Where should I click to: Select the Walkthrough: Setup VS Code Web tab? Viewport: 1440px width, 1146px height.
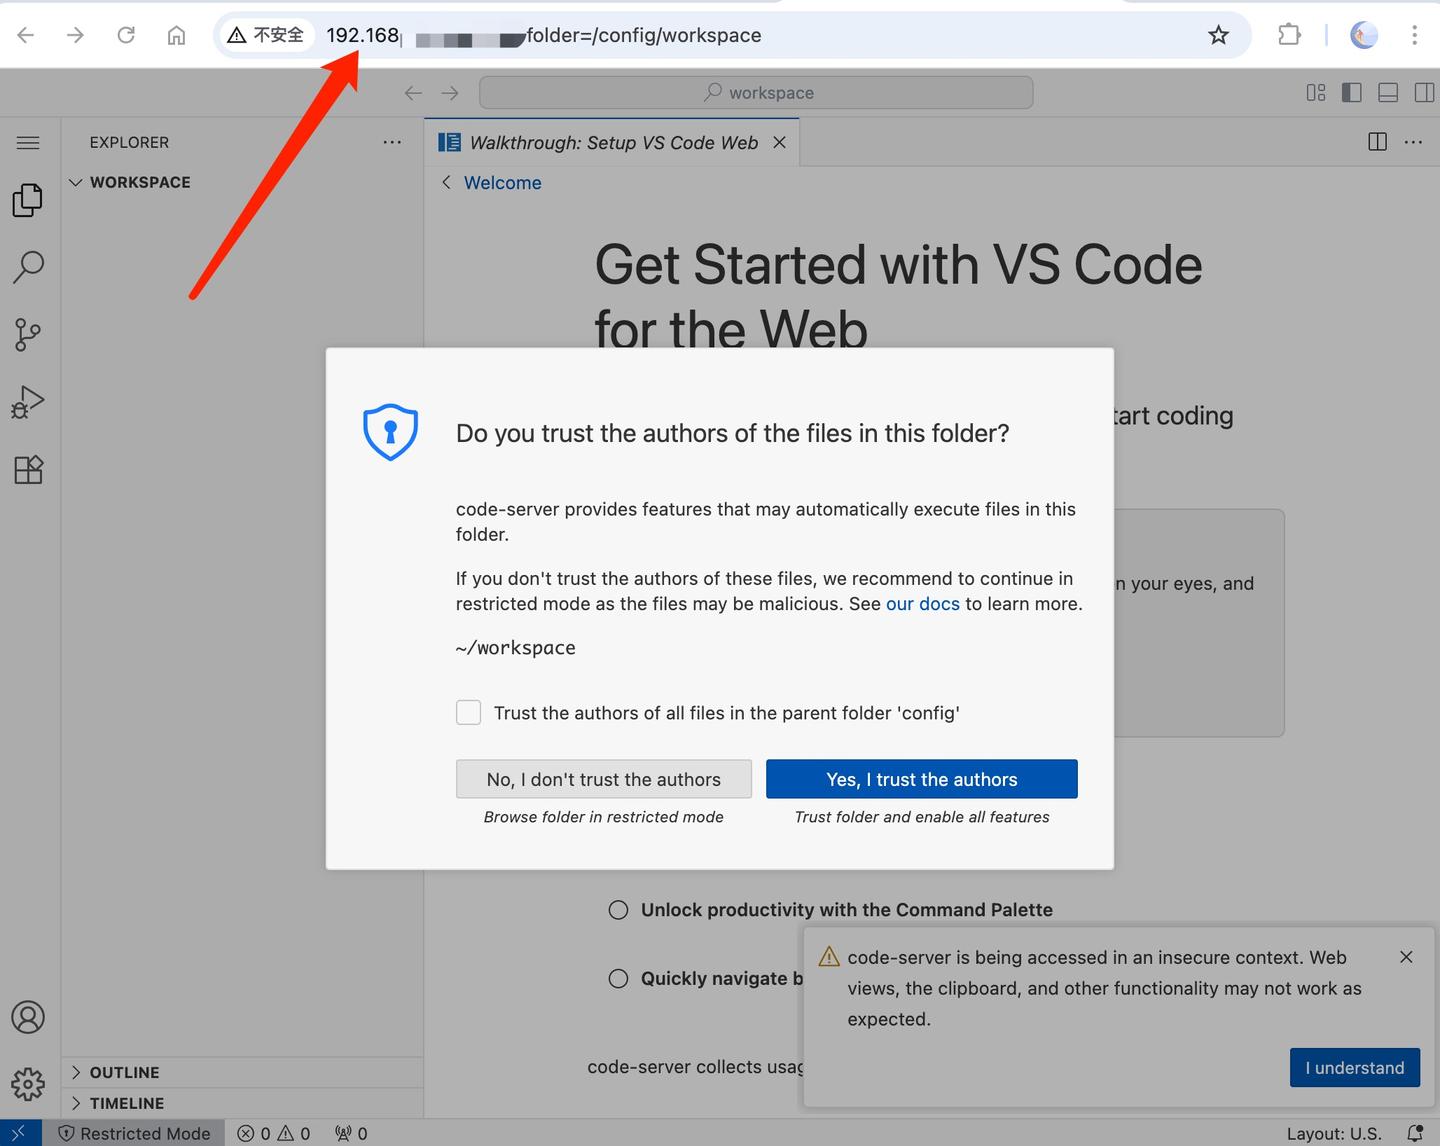pyautogui.click(x=612, y=143)
